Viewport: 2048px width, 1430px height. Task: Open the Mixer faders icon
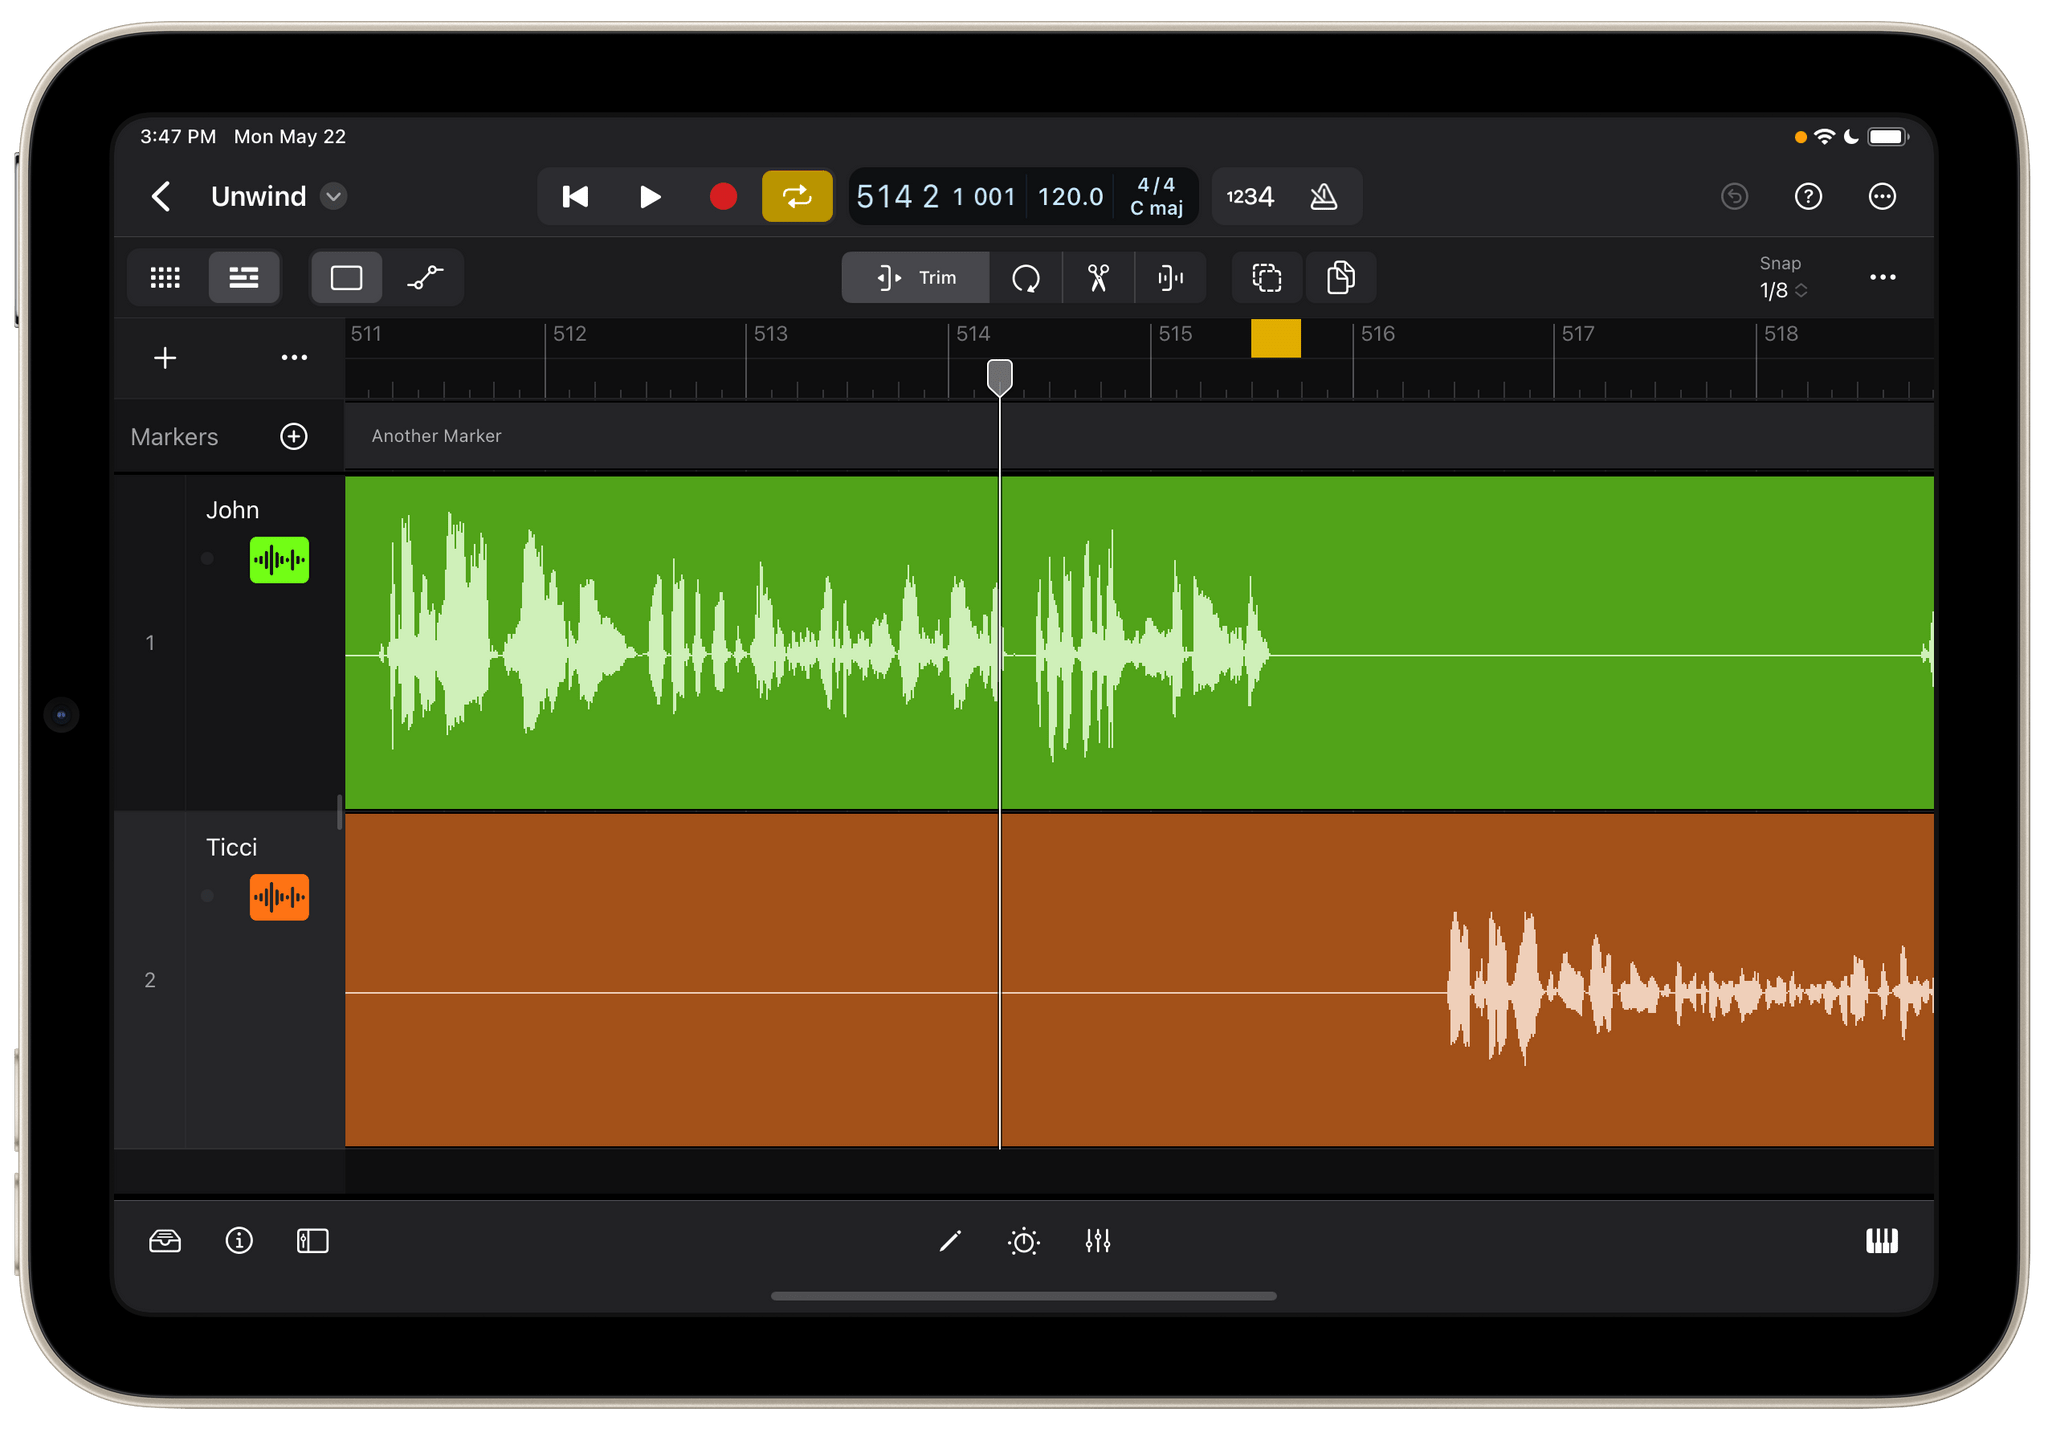pyautogui.click(x=1098, y=1241)
